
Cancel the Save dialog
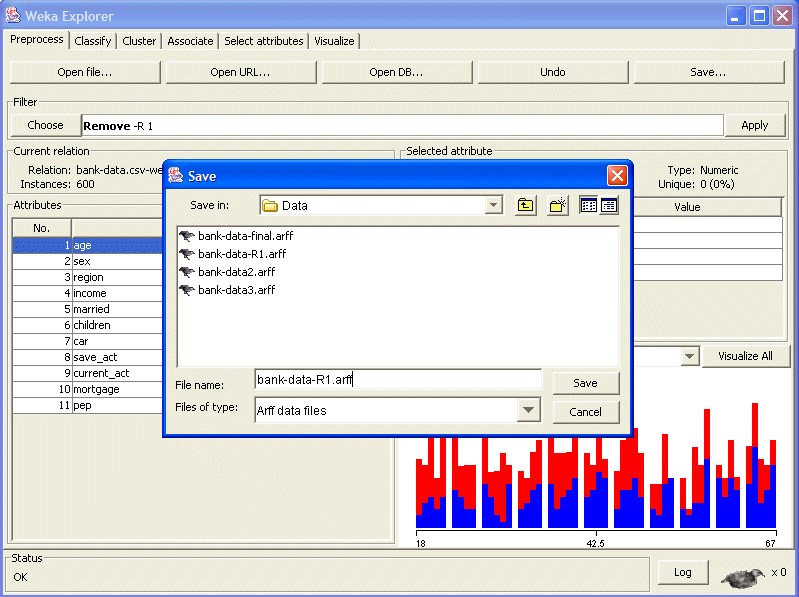[x=585, y=412]
